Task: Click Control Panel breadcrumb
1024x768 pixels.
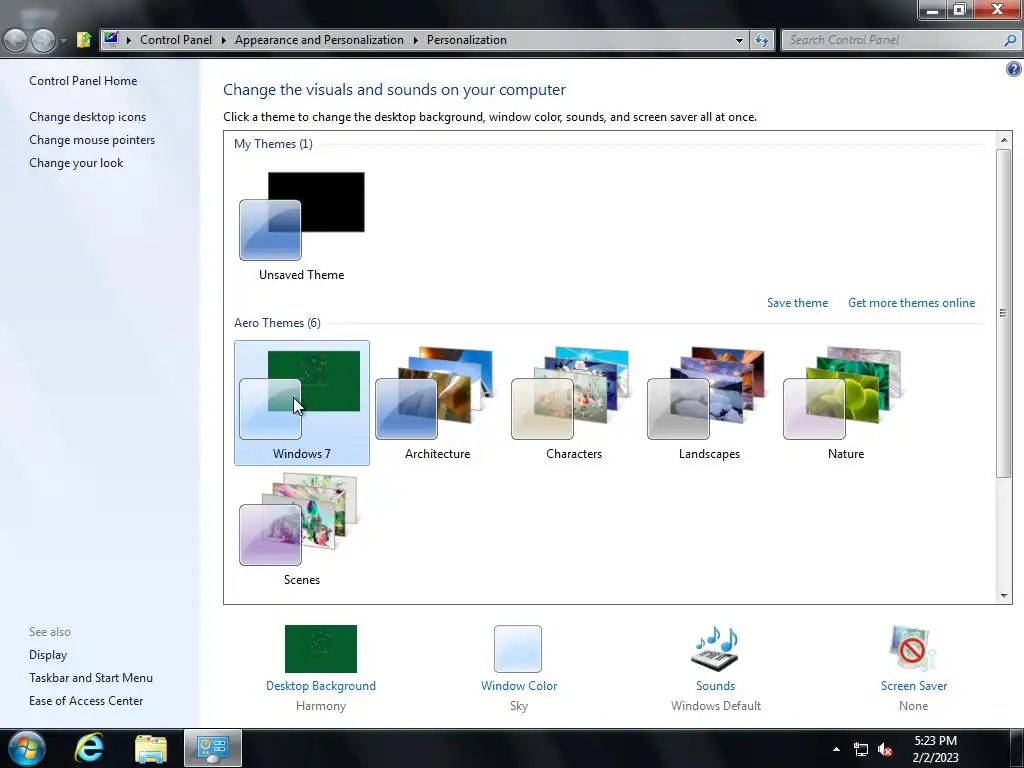Action: click(x=176, y=40)
